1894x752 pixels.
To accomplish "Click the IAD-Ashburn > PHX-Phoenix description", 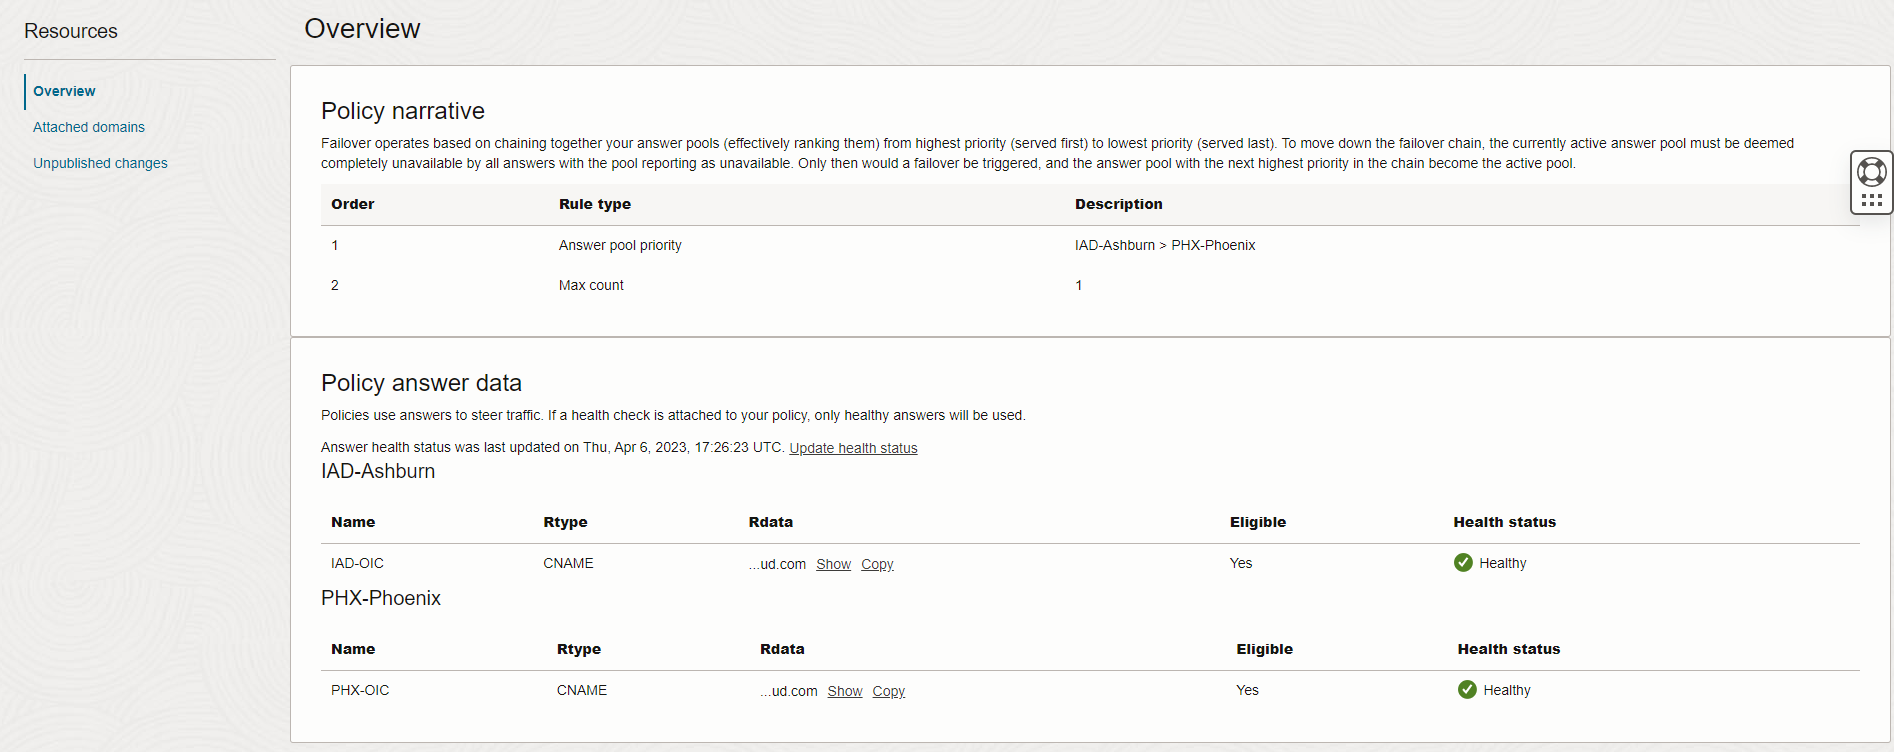I will [x=1165, y=245].
